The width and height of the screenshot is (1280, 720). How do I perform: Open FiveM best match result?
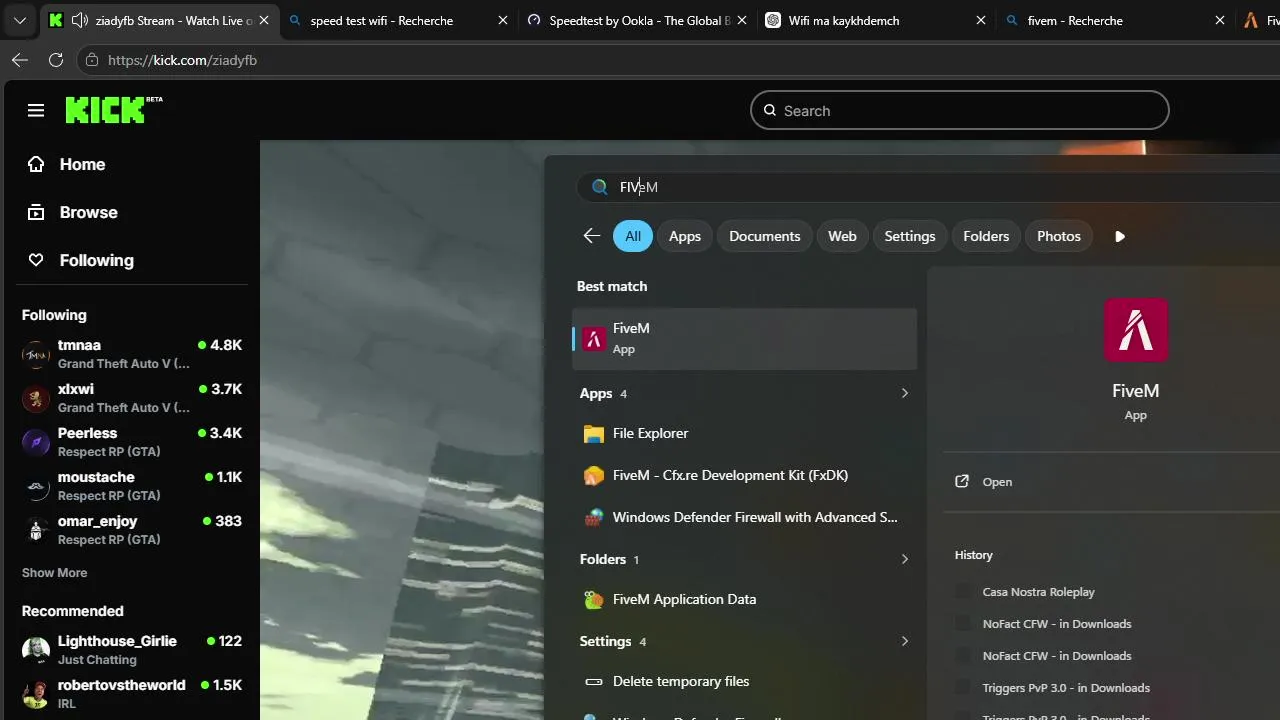pyautogui.click(x=744, y=338)
